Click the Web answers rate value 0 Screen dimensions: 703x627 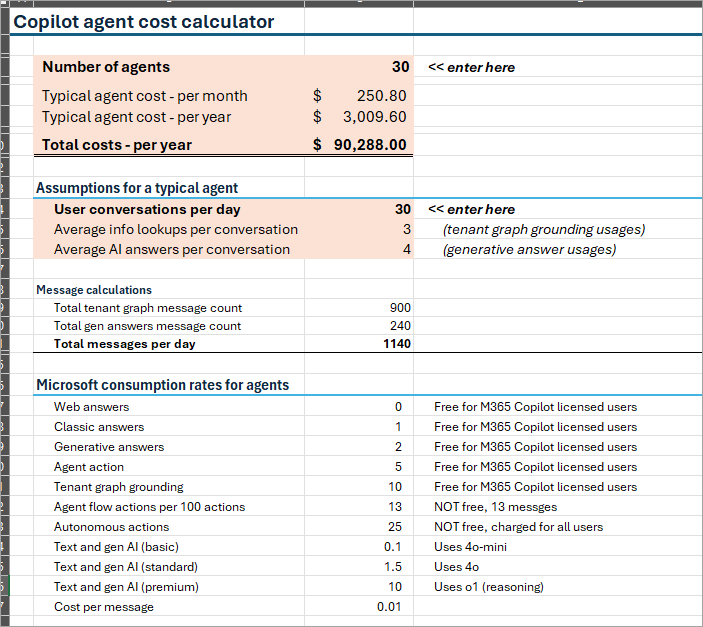pos(398,407)
